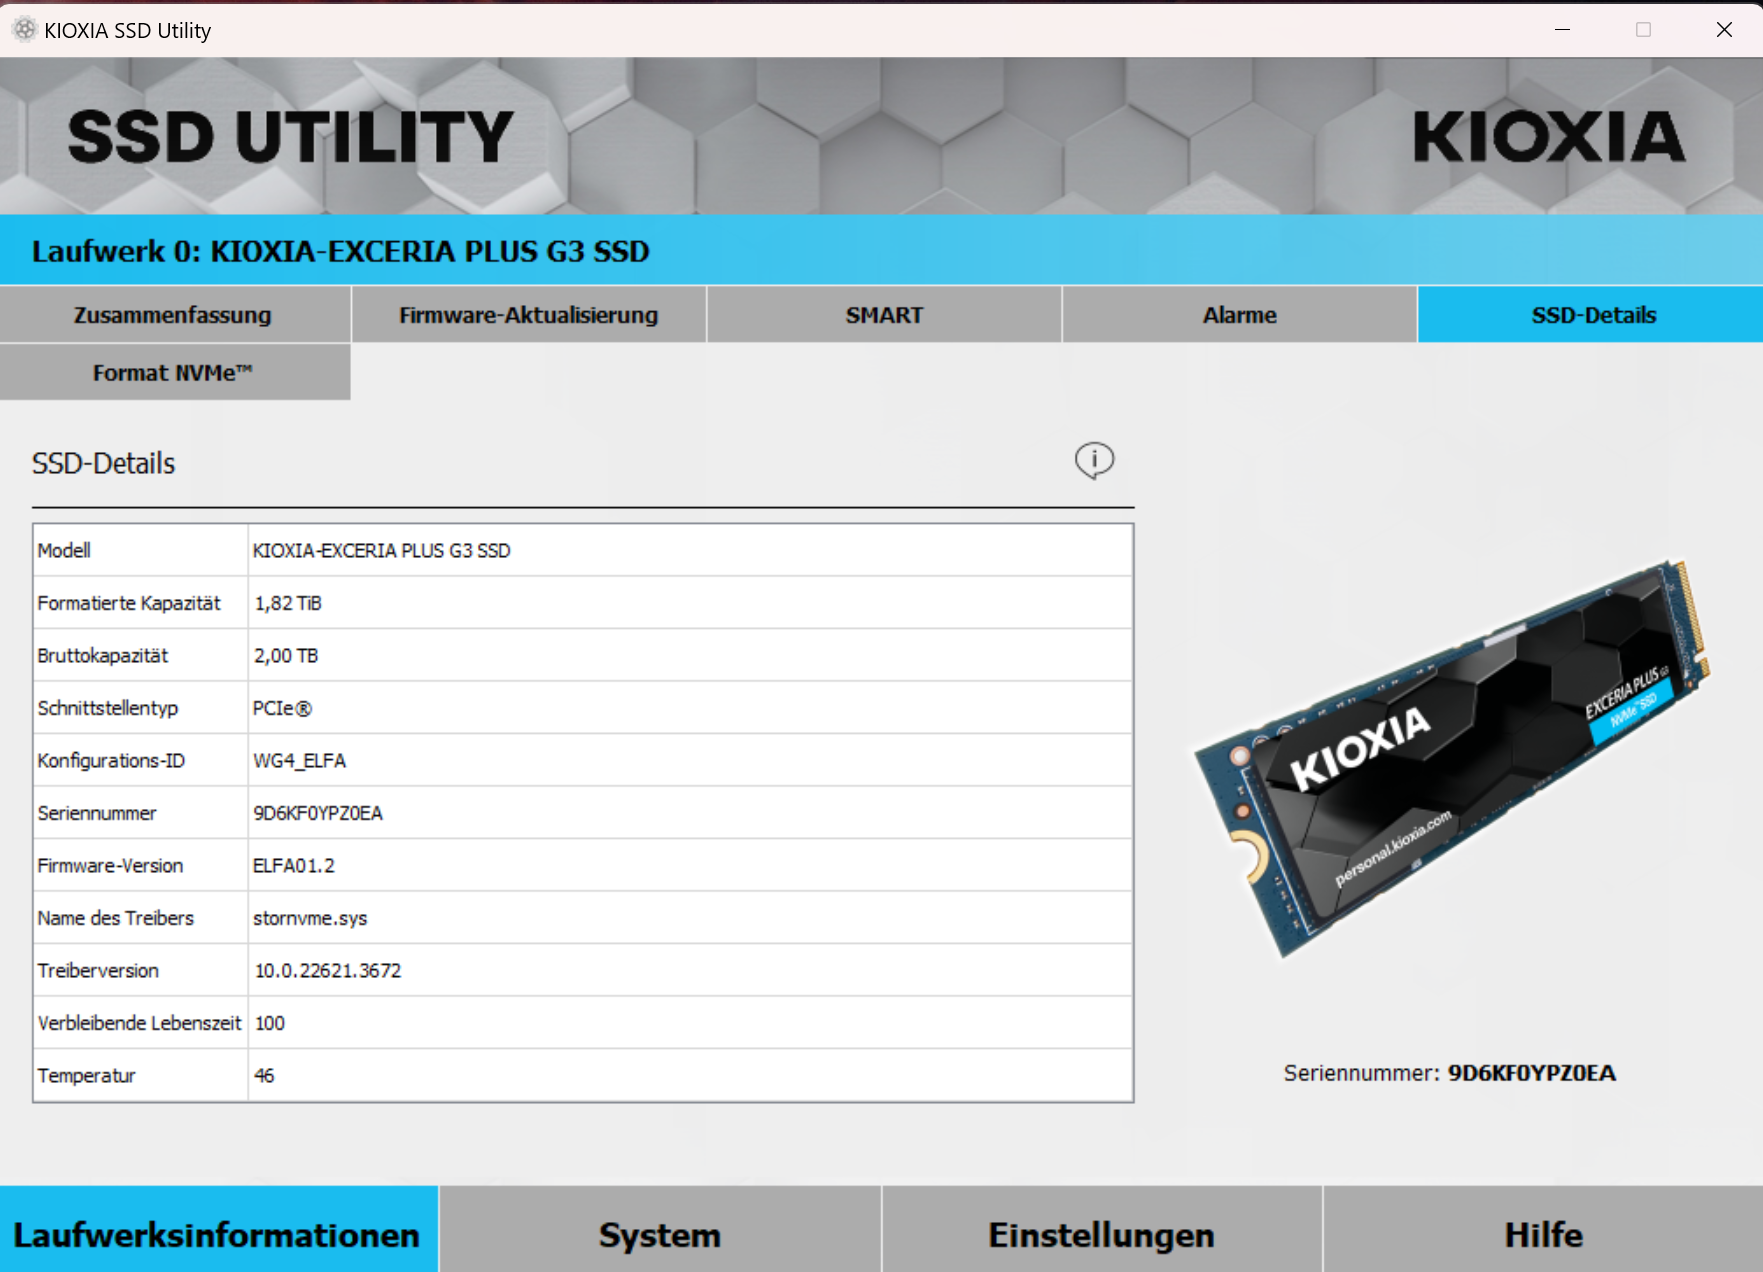Select the 2,00 TB Bruttokapazität value
This screenshot has width=1763, height=1272.
click(x=286, y=656)
